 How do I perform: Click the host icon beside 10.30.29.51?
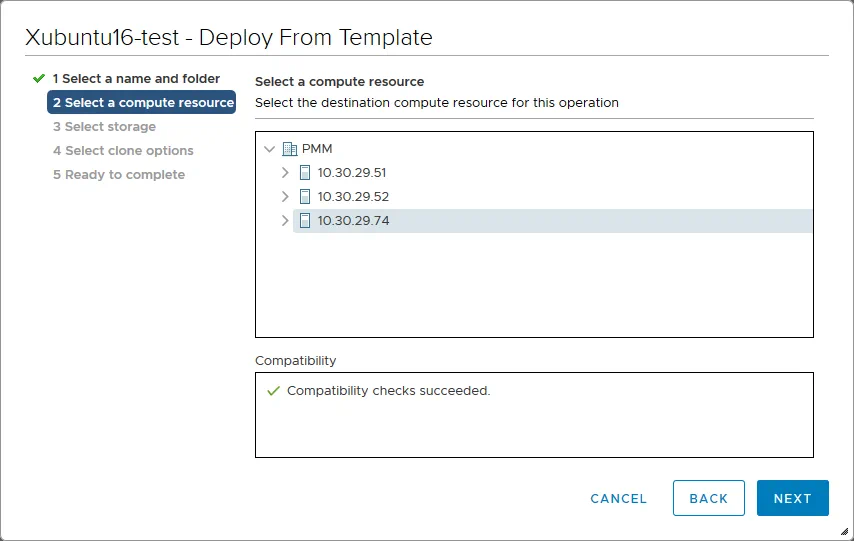306,173
